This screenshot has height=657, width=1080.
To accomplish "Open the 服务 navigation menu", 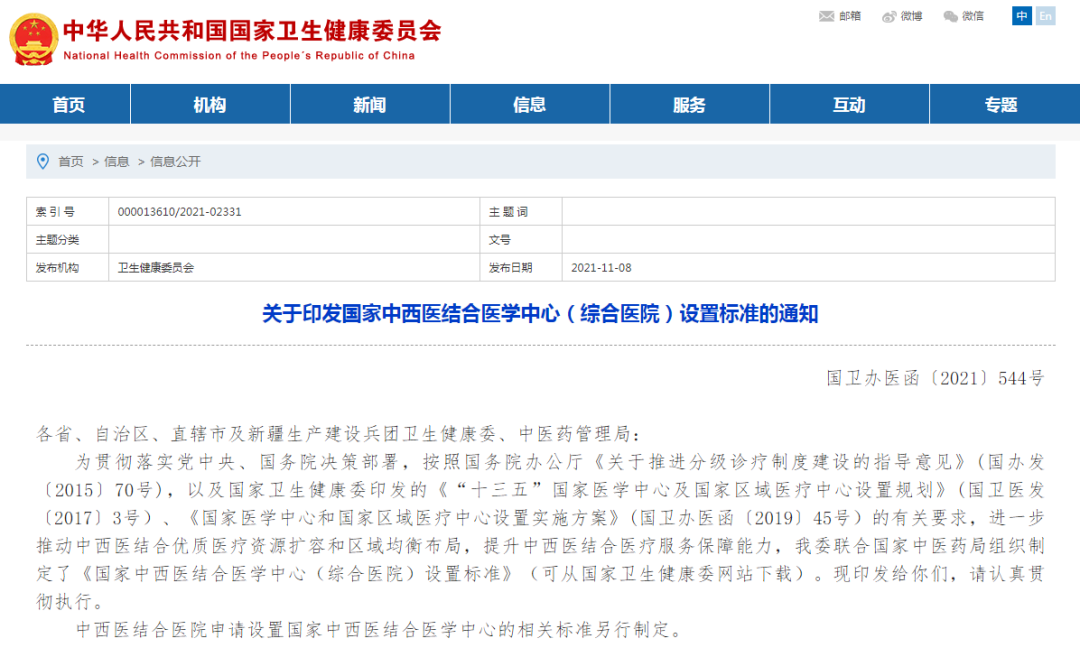I will [x=689, y=105].
